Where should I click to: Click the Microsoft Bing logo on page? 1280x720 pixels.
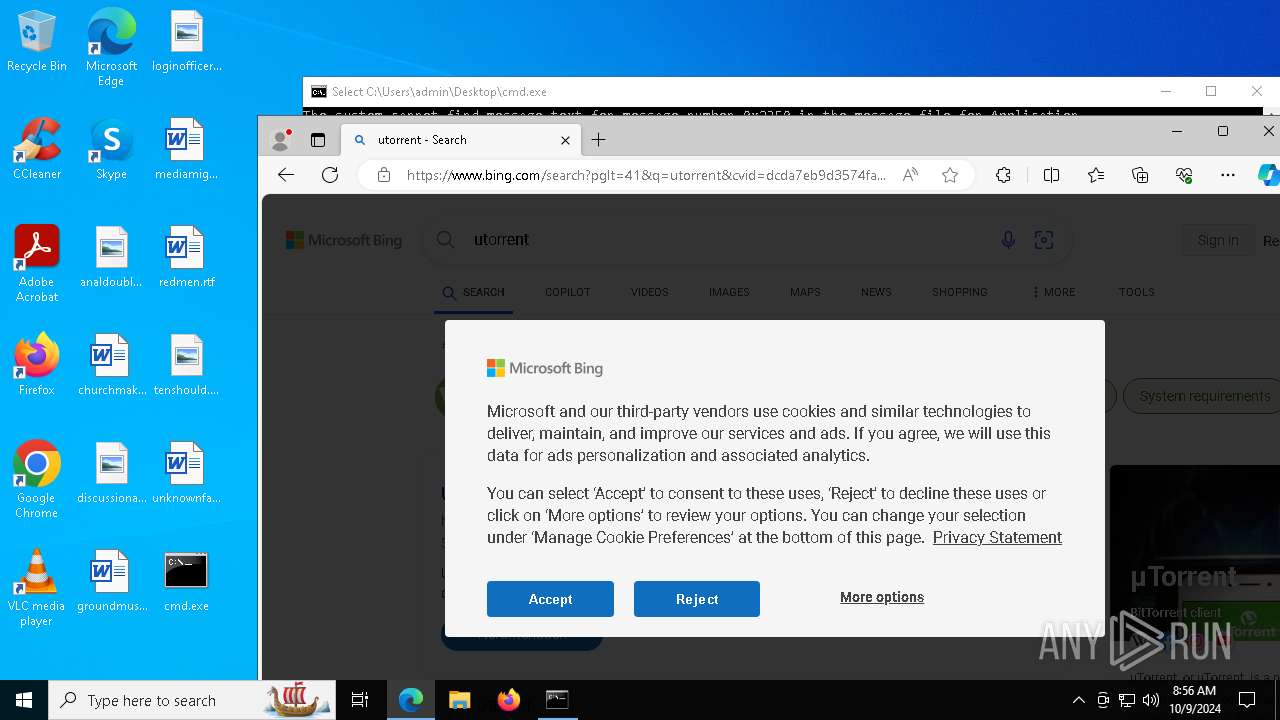344,240
